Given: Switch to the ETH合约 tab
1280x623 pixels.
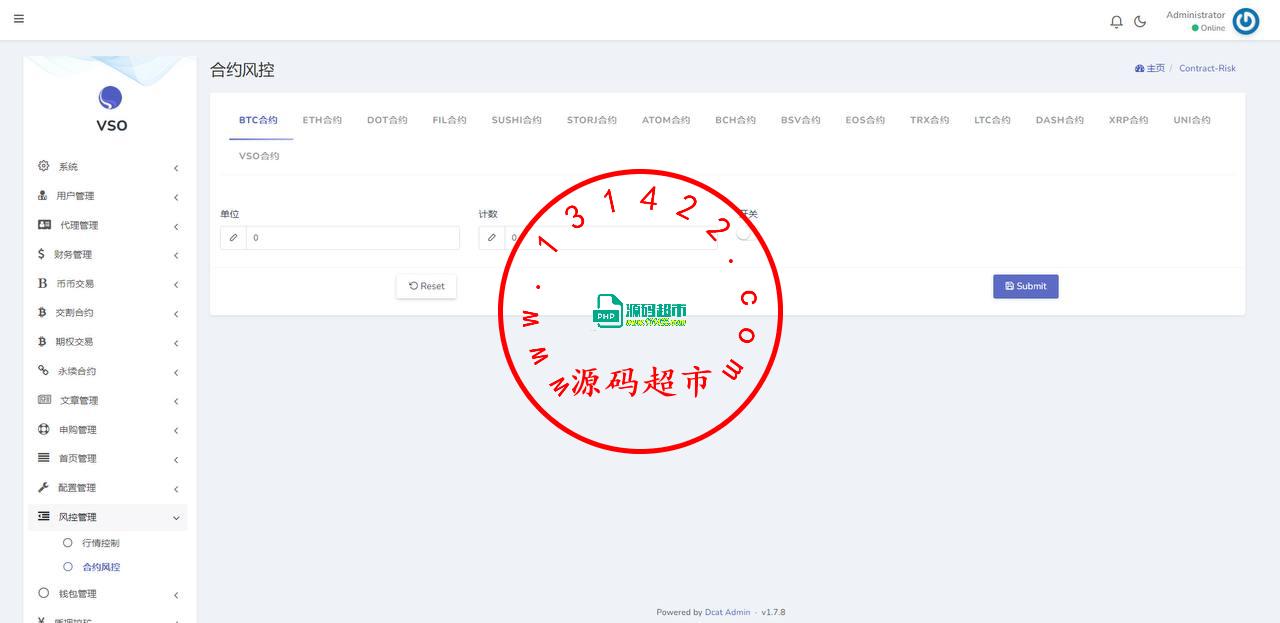Looking at the screenshot, I should pos(322,120).
